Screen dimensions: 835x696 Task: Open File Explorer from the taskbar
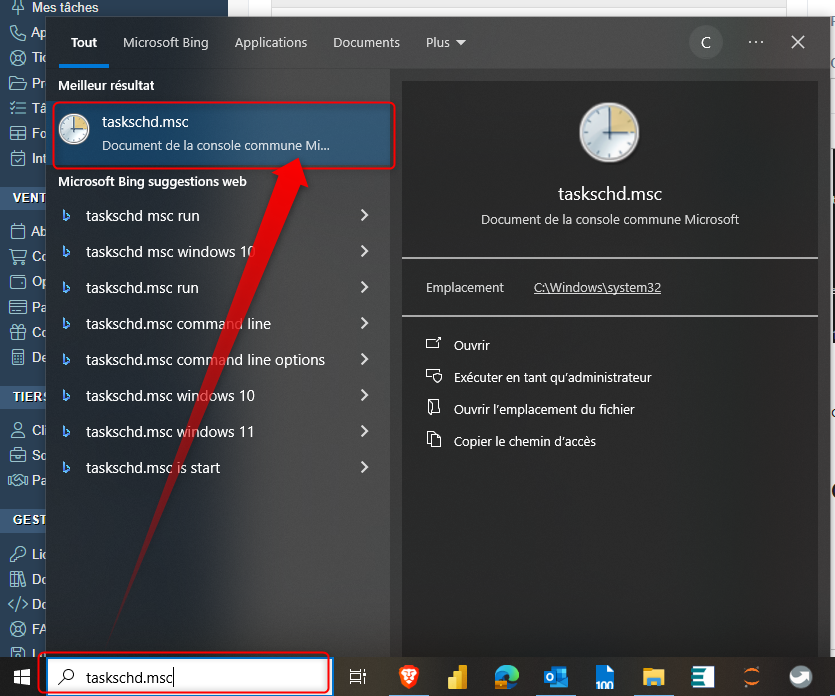653,677
